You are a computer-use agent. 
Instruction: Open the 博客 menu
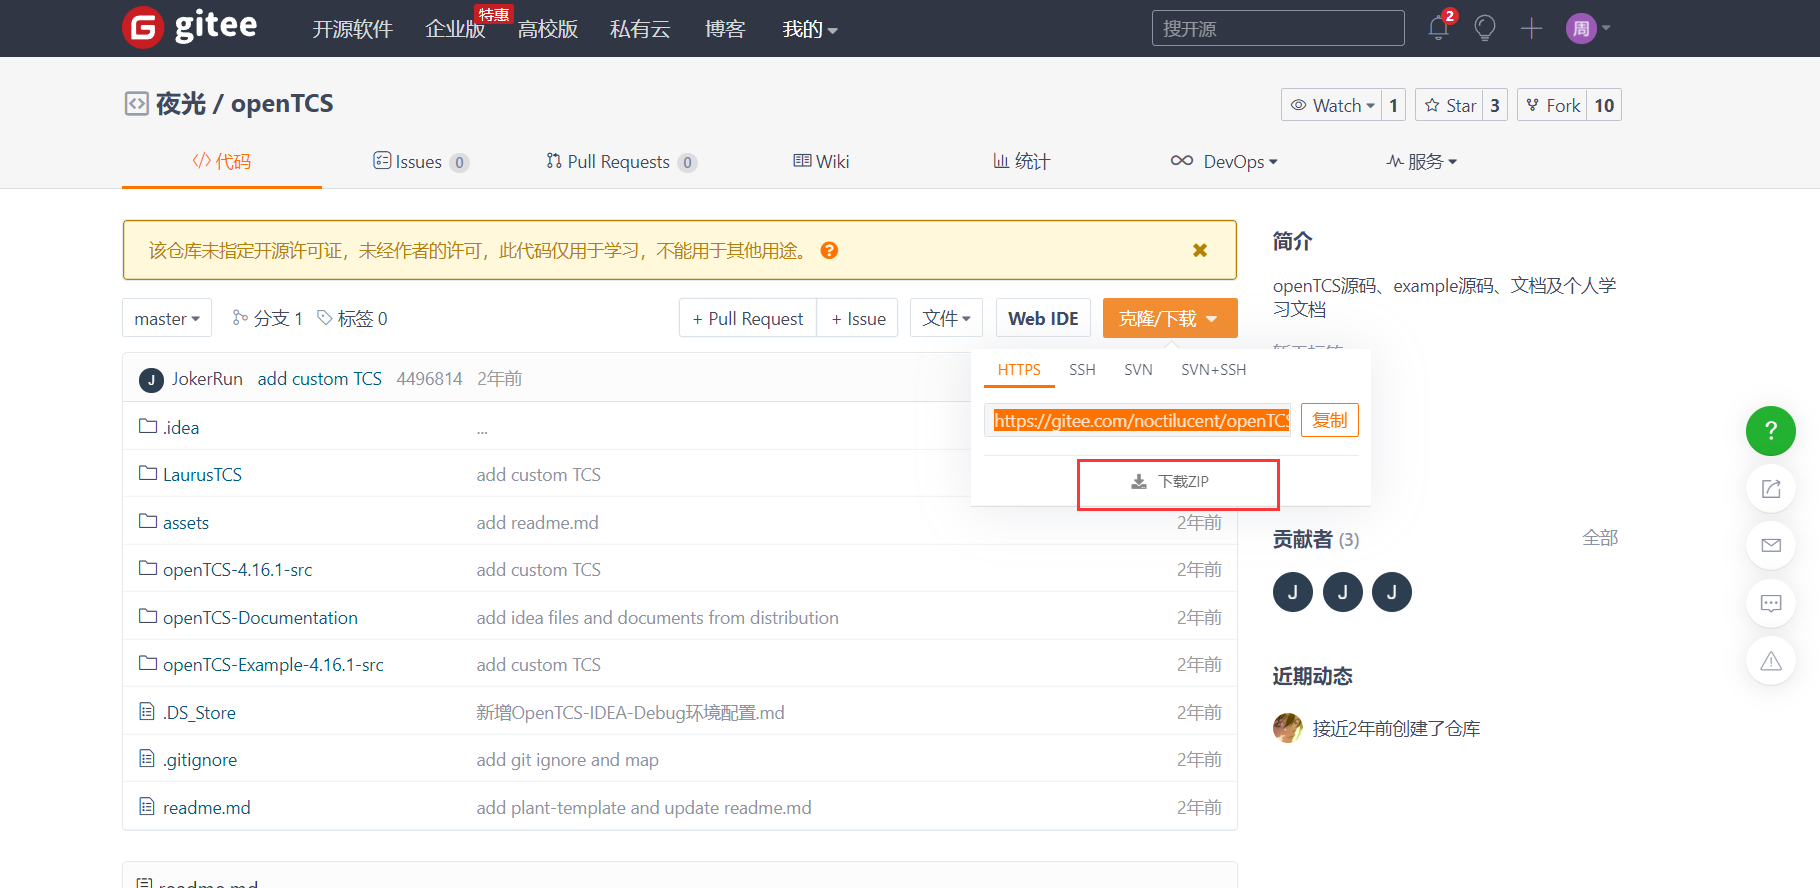point(725,29)
